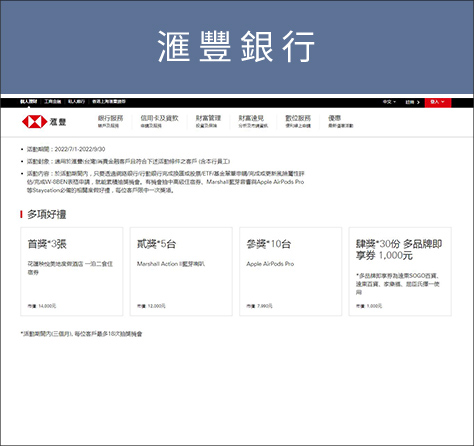Screen dimensions: 474x446
Task: Click the Marshall Action II prize description
Action: coord(171,264)
